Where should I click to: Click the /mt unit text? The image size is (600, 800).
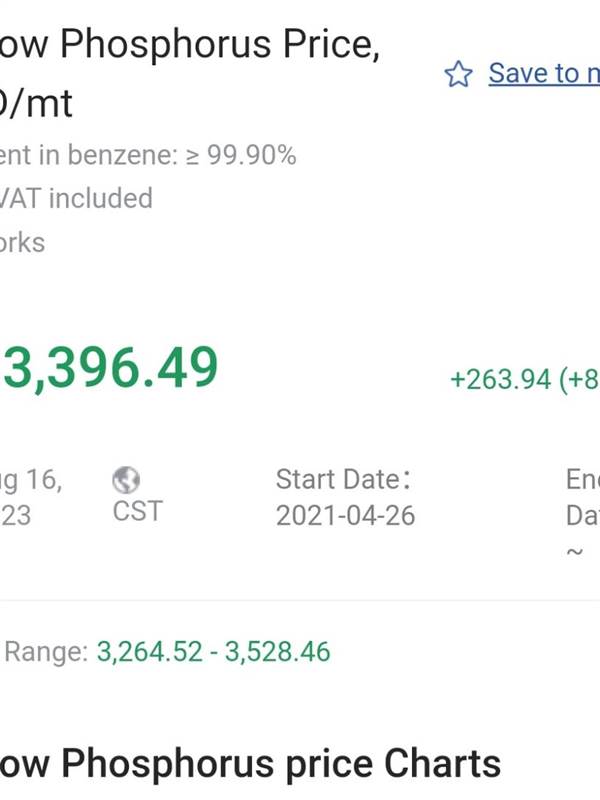click(36, 104)
